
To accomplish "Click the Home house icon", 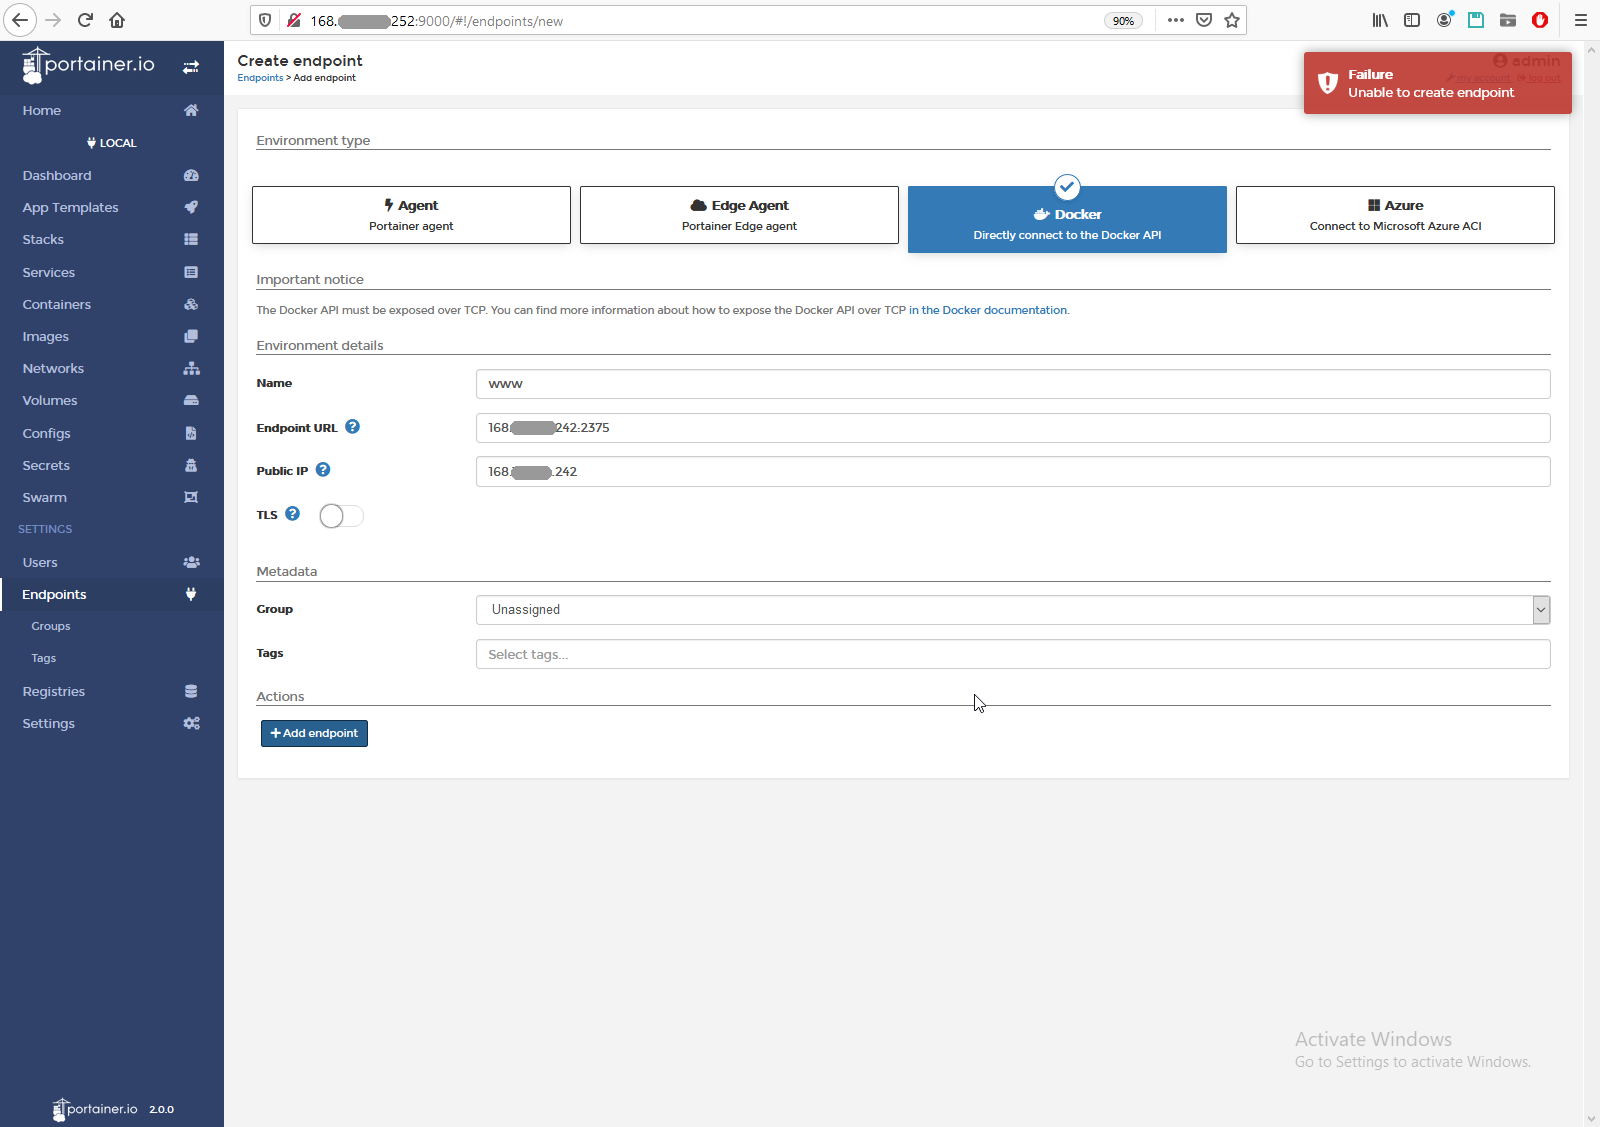I will coord(191,110).
